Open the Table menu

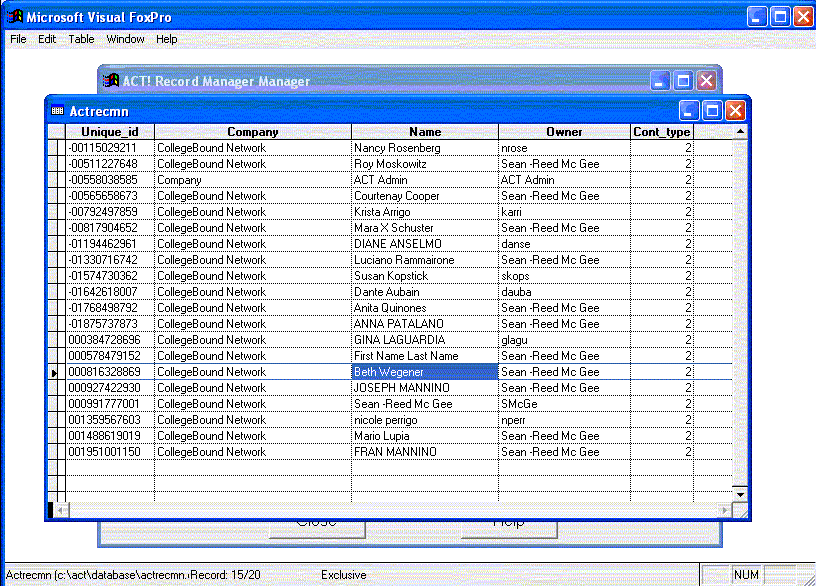[x=81, y=39]
